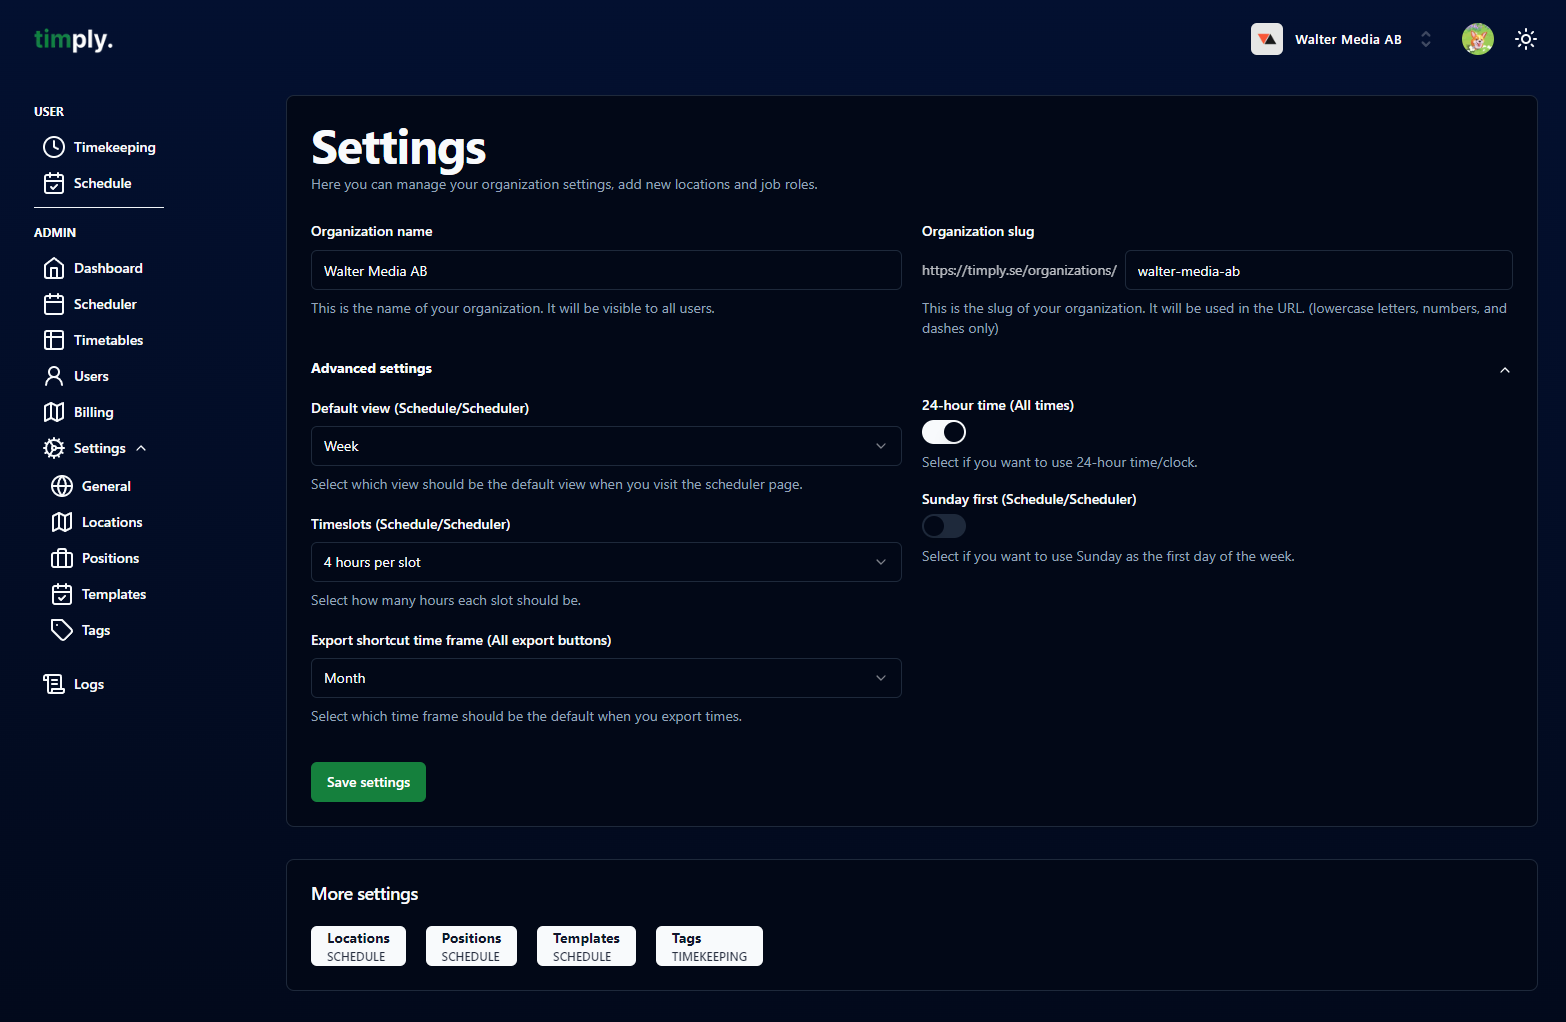Viewport: 1566px width, 1022px height.
Task: Open the Billing link in sidebar
Action: tap(93, 412)
